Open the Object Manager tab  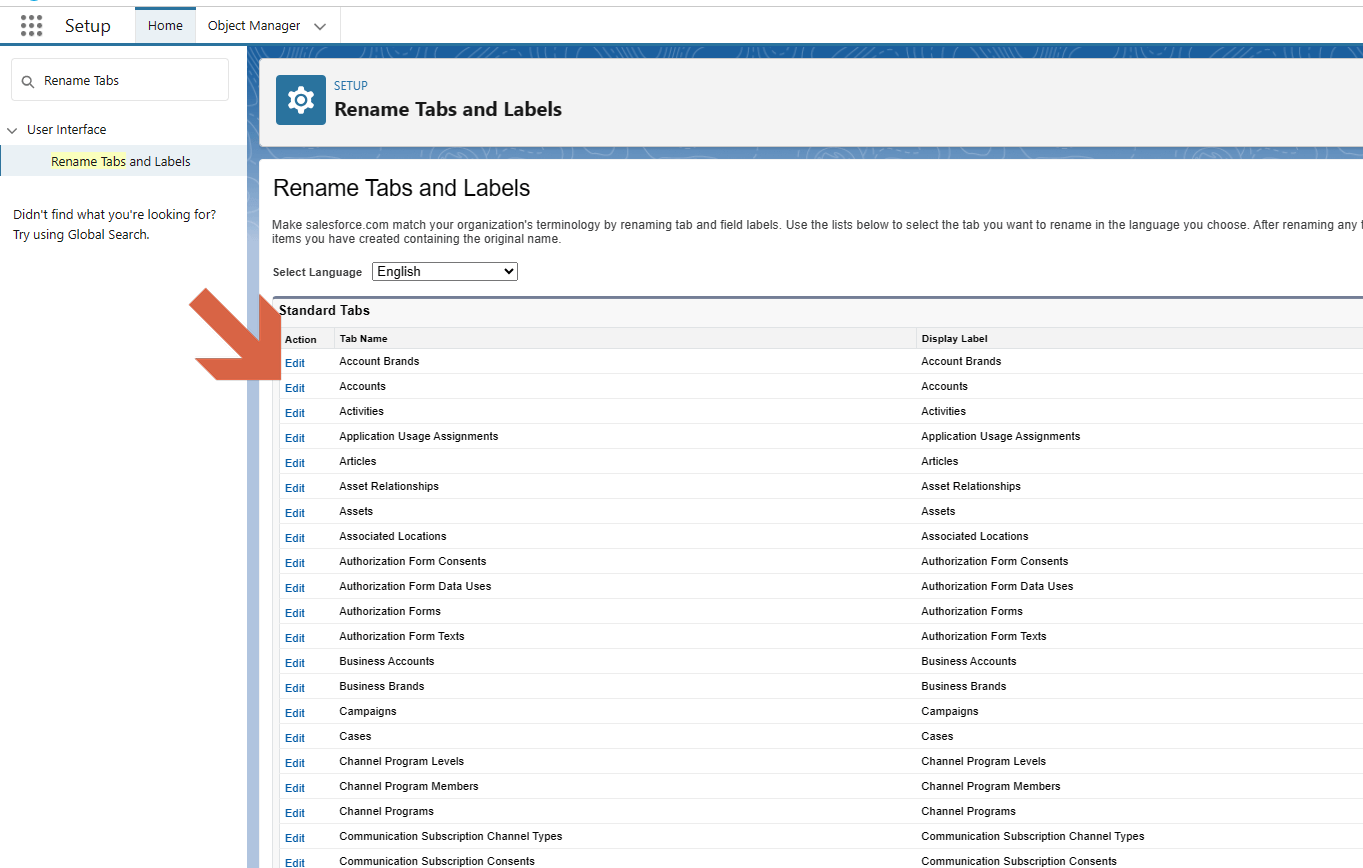(x=253, y=25)
